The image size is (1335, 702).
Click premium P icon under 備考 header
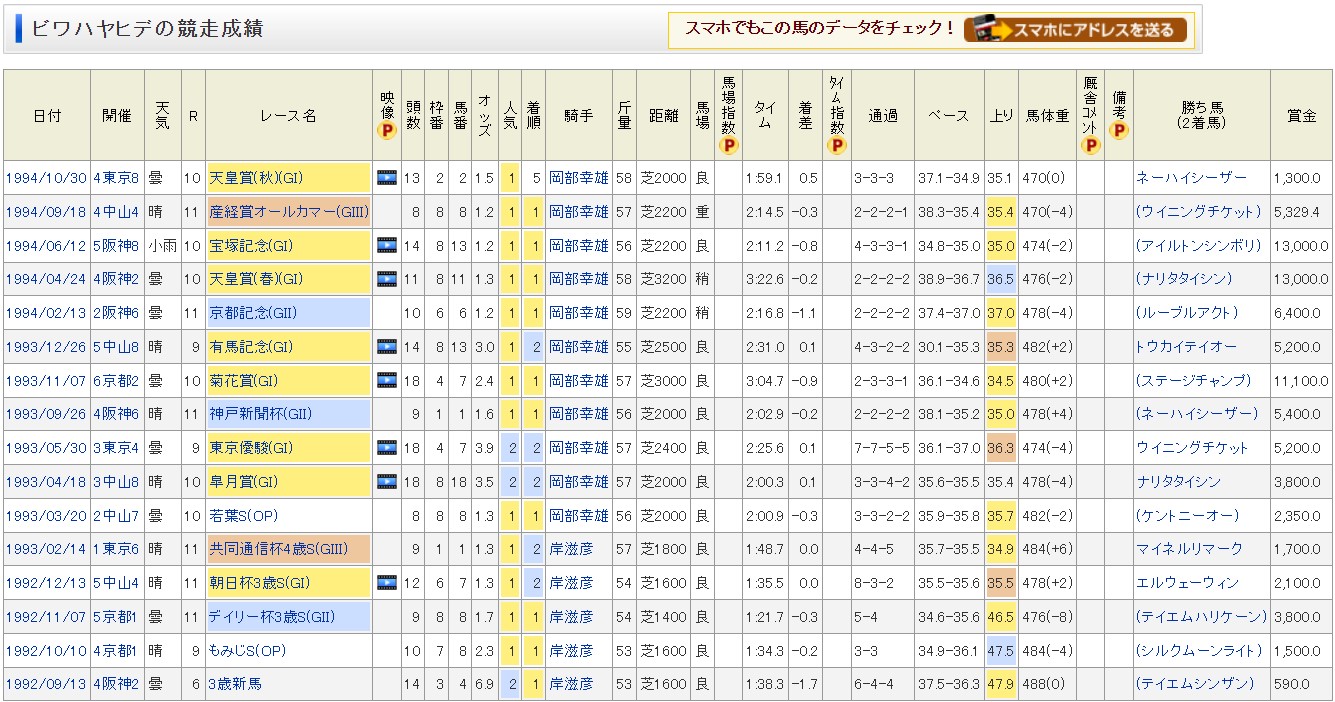point(1118,130)
